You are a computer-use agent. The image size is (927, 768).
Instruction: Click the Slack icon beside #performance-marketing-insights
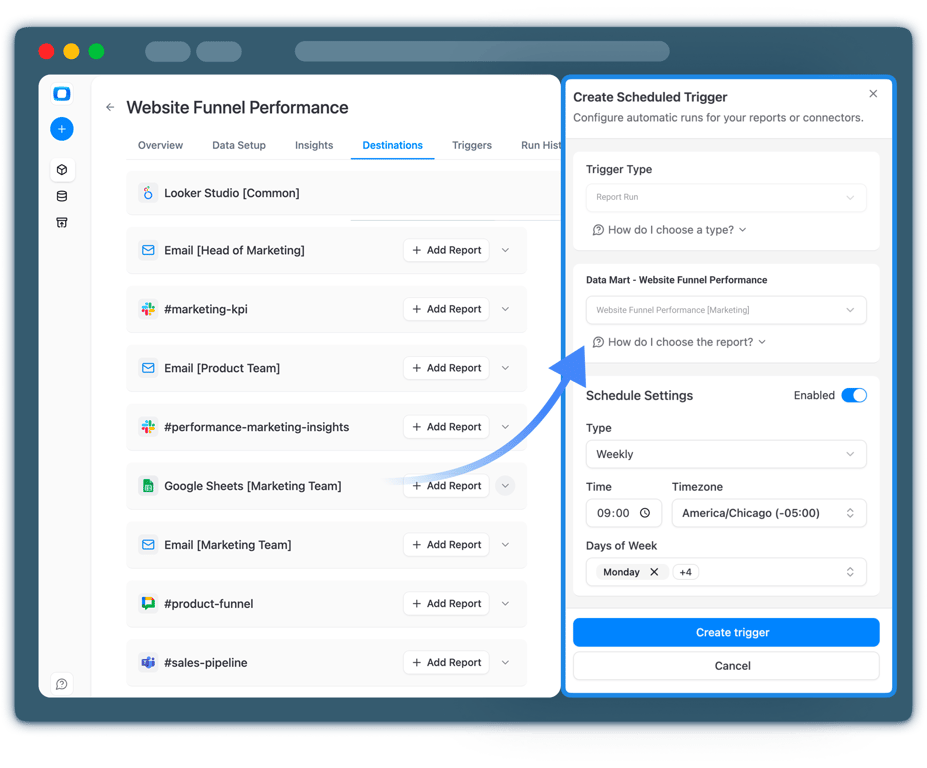(x=148, y=427)
